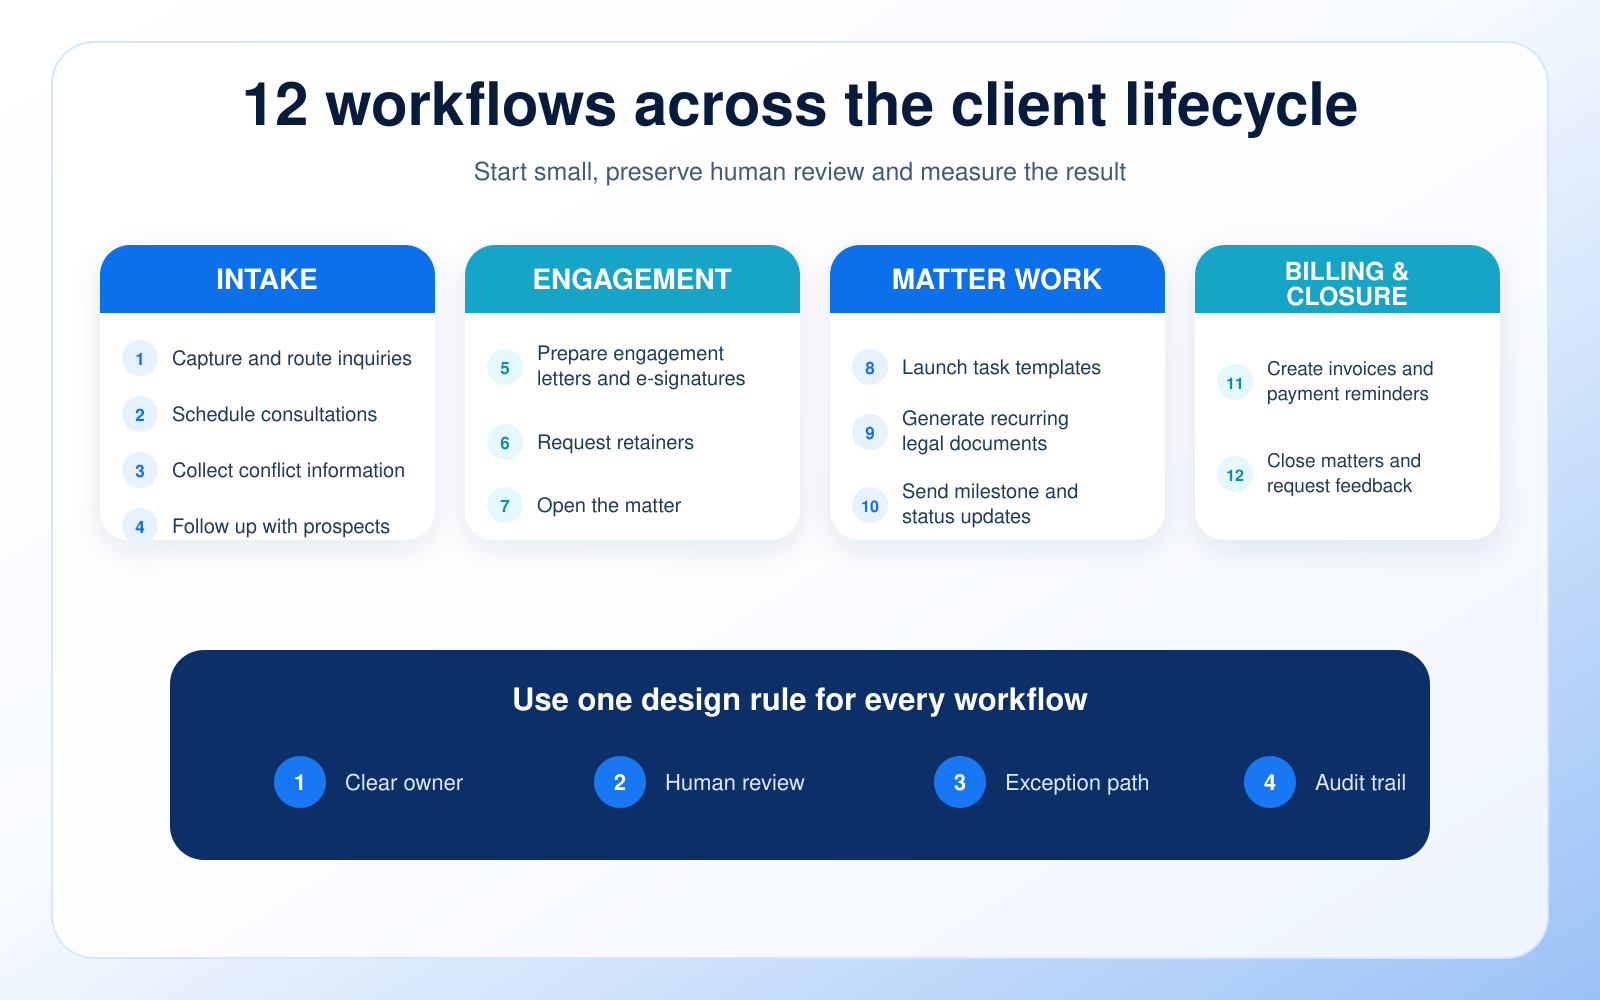
Task: Click the blue circle 1 beside Clear owner
Action: pyautogui.click(x=300, y=782)
